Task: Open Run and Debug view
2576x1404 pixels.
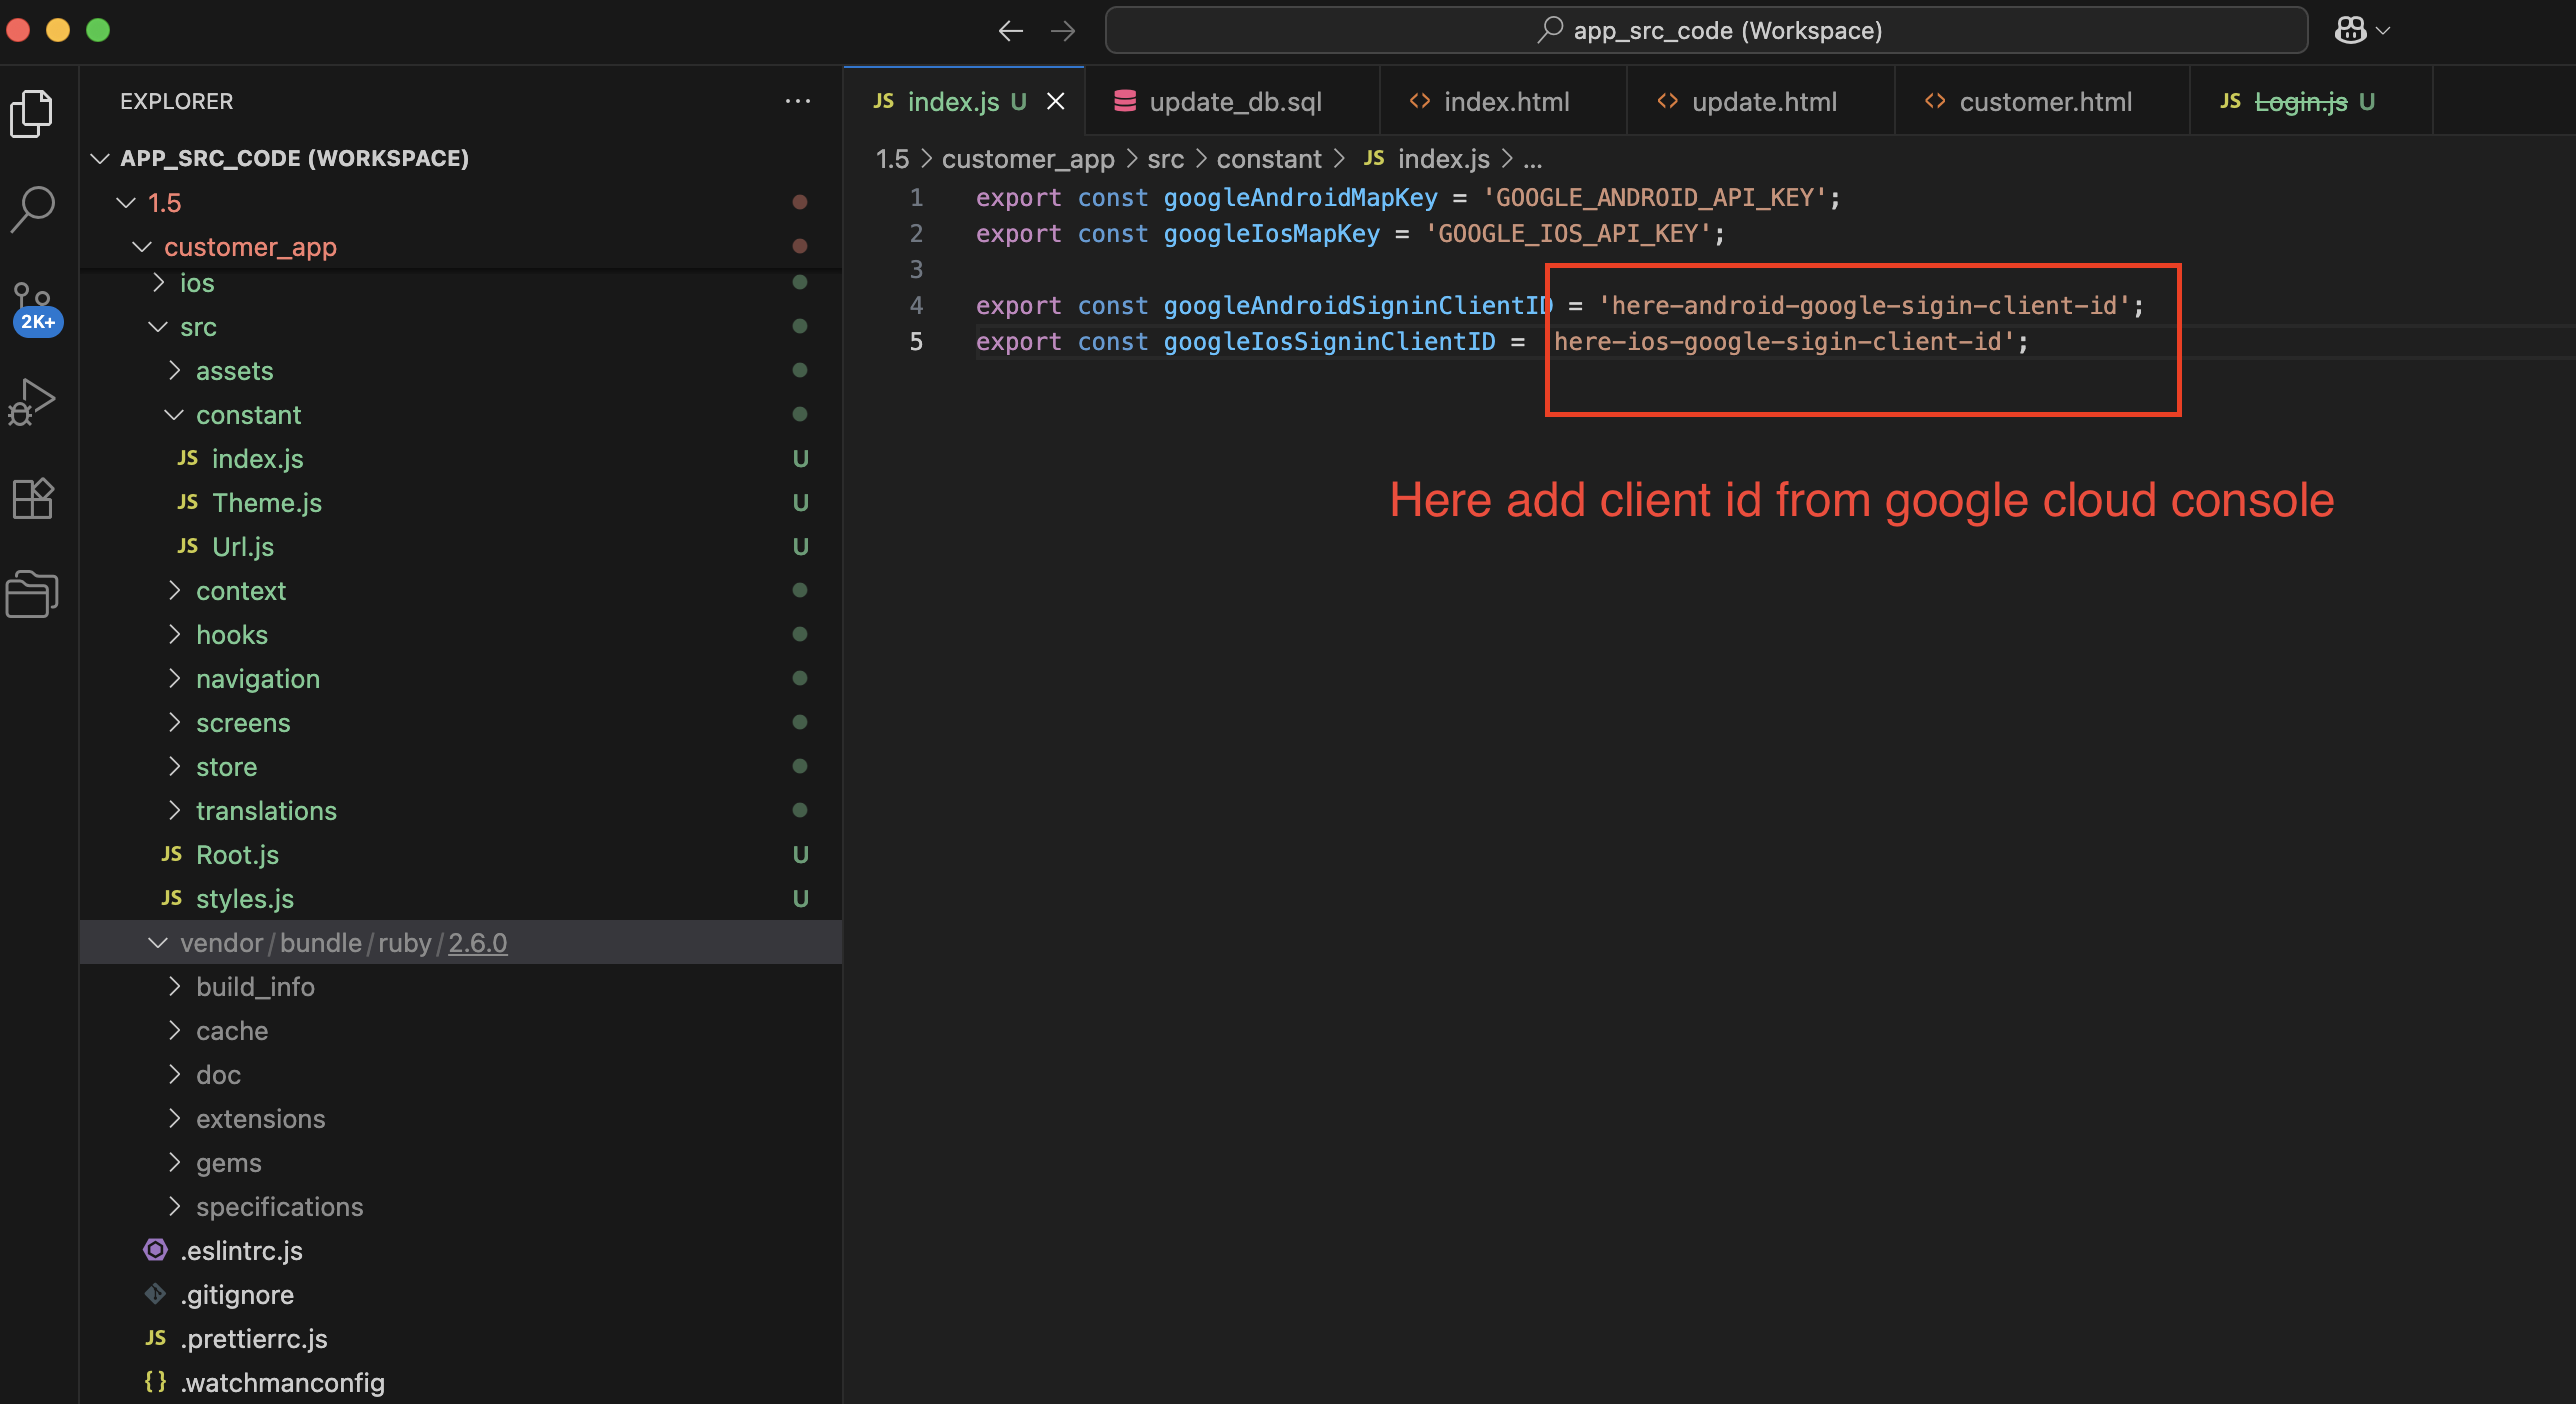Action: coord(33,402)
